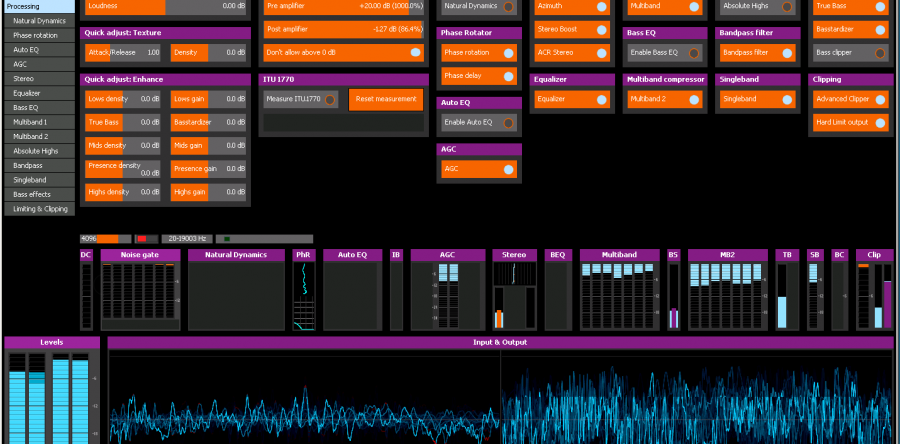This screenshot has height=444, width=900.
Task: Click the Levels meter panel
Action: pos(52,390)
